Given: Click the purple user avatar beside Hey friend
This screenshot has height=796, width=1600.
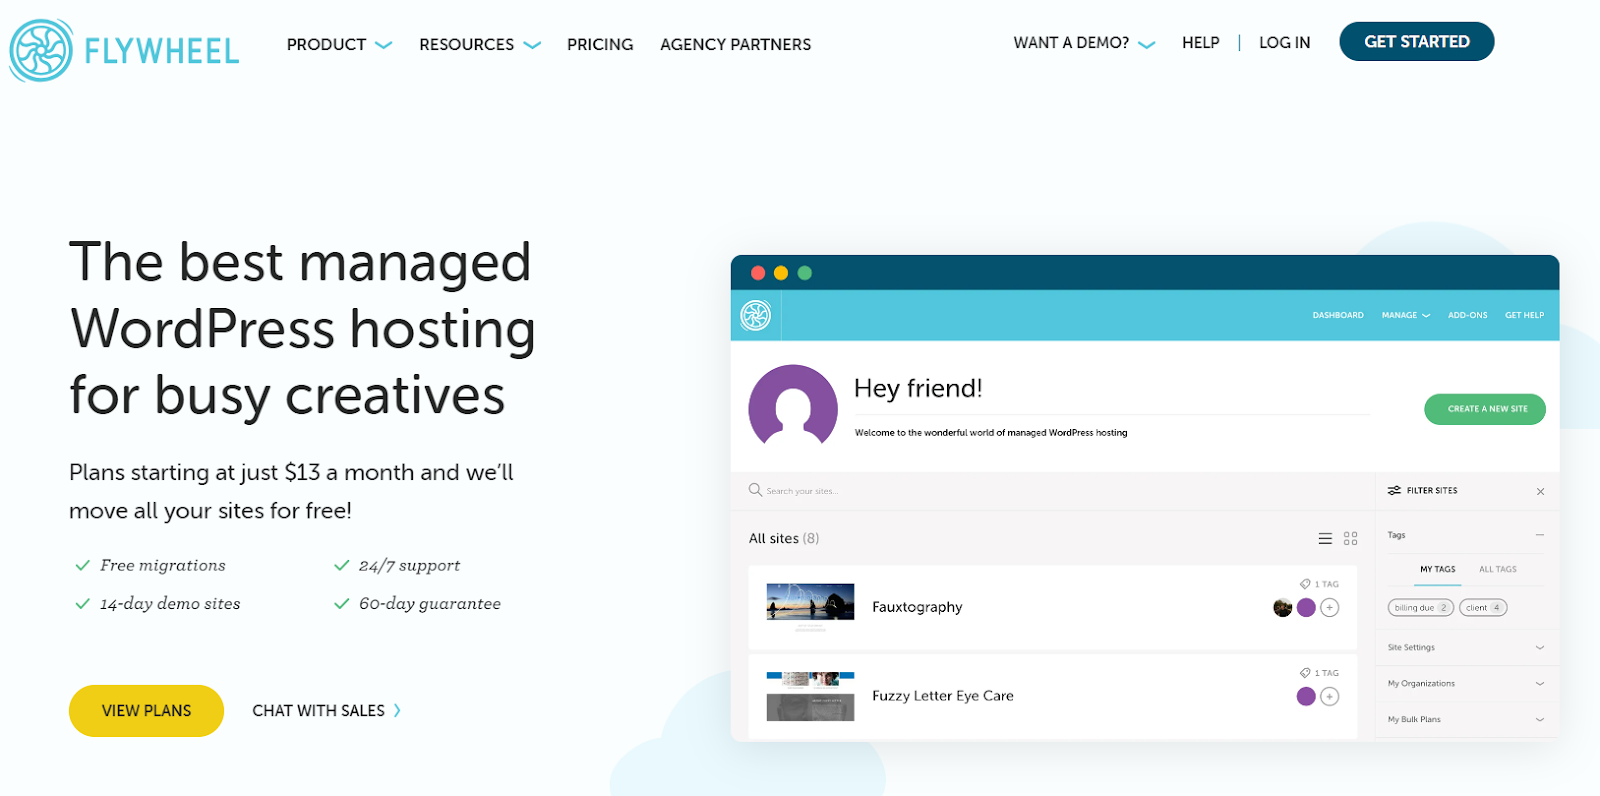Looking at the screenshot, I should pyautogui.click(x=793, y=405).
